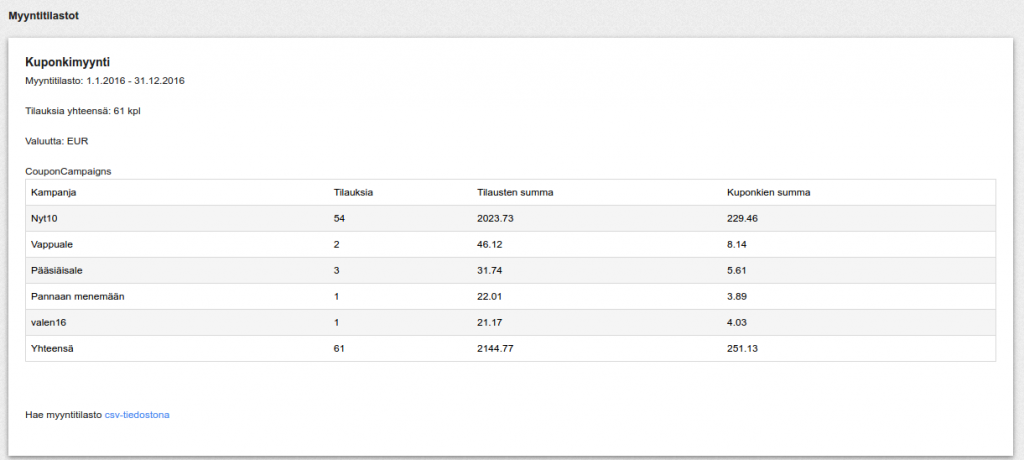This screenshot has width=1024, height=460.
Task: Open the csv-tiedostona download link
Action: [x=136, y=415]
